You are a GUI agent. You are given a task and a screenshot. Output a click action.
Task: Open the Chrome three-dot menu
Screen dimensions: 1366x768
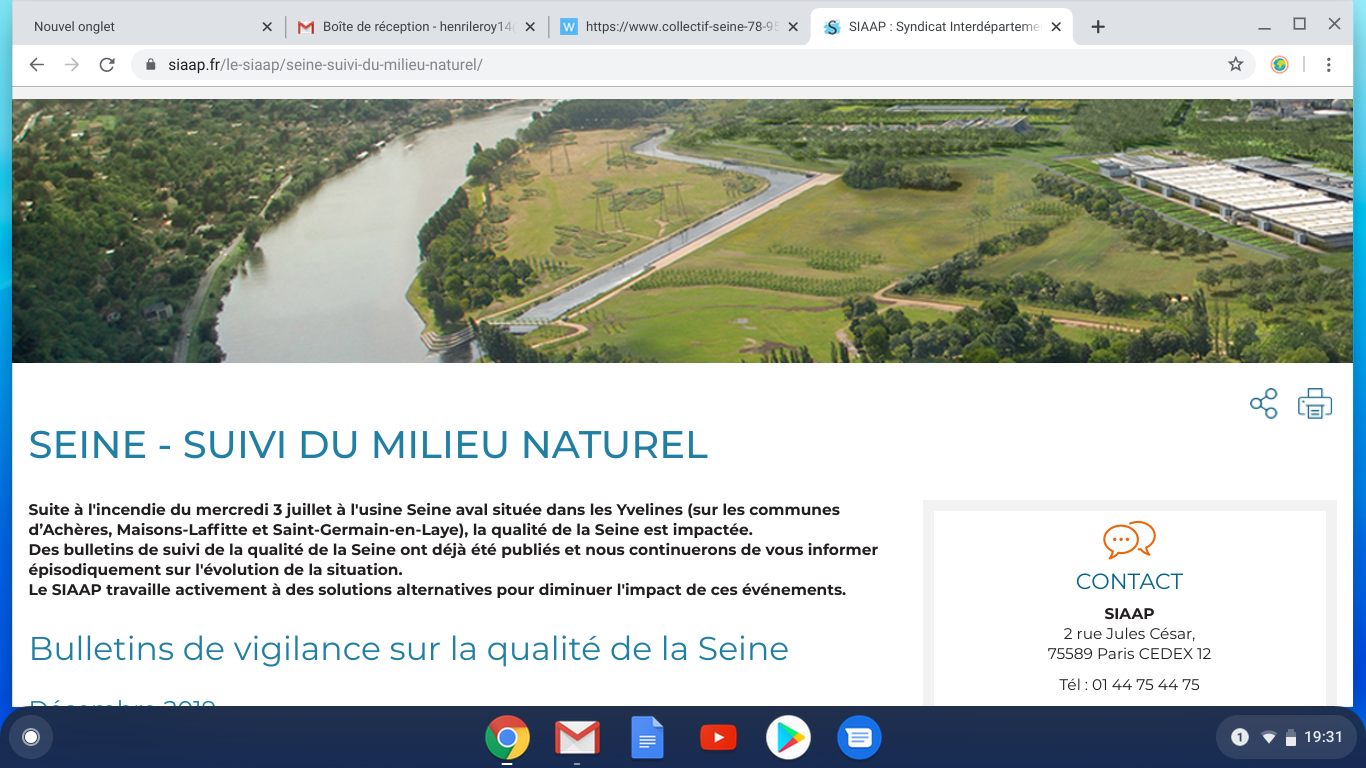pos(1328,65)
